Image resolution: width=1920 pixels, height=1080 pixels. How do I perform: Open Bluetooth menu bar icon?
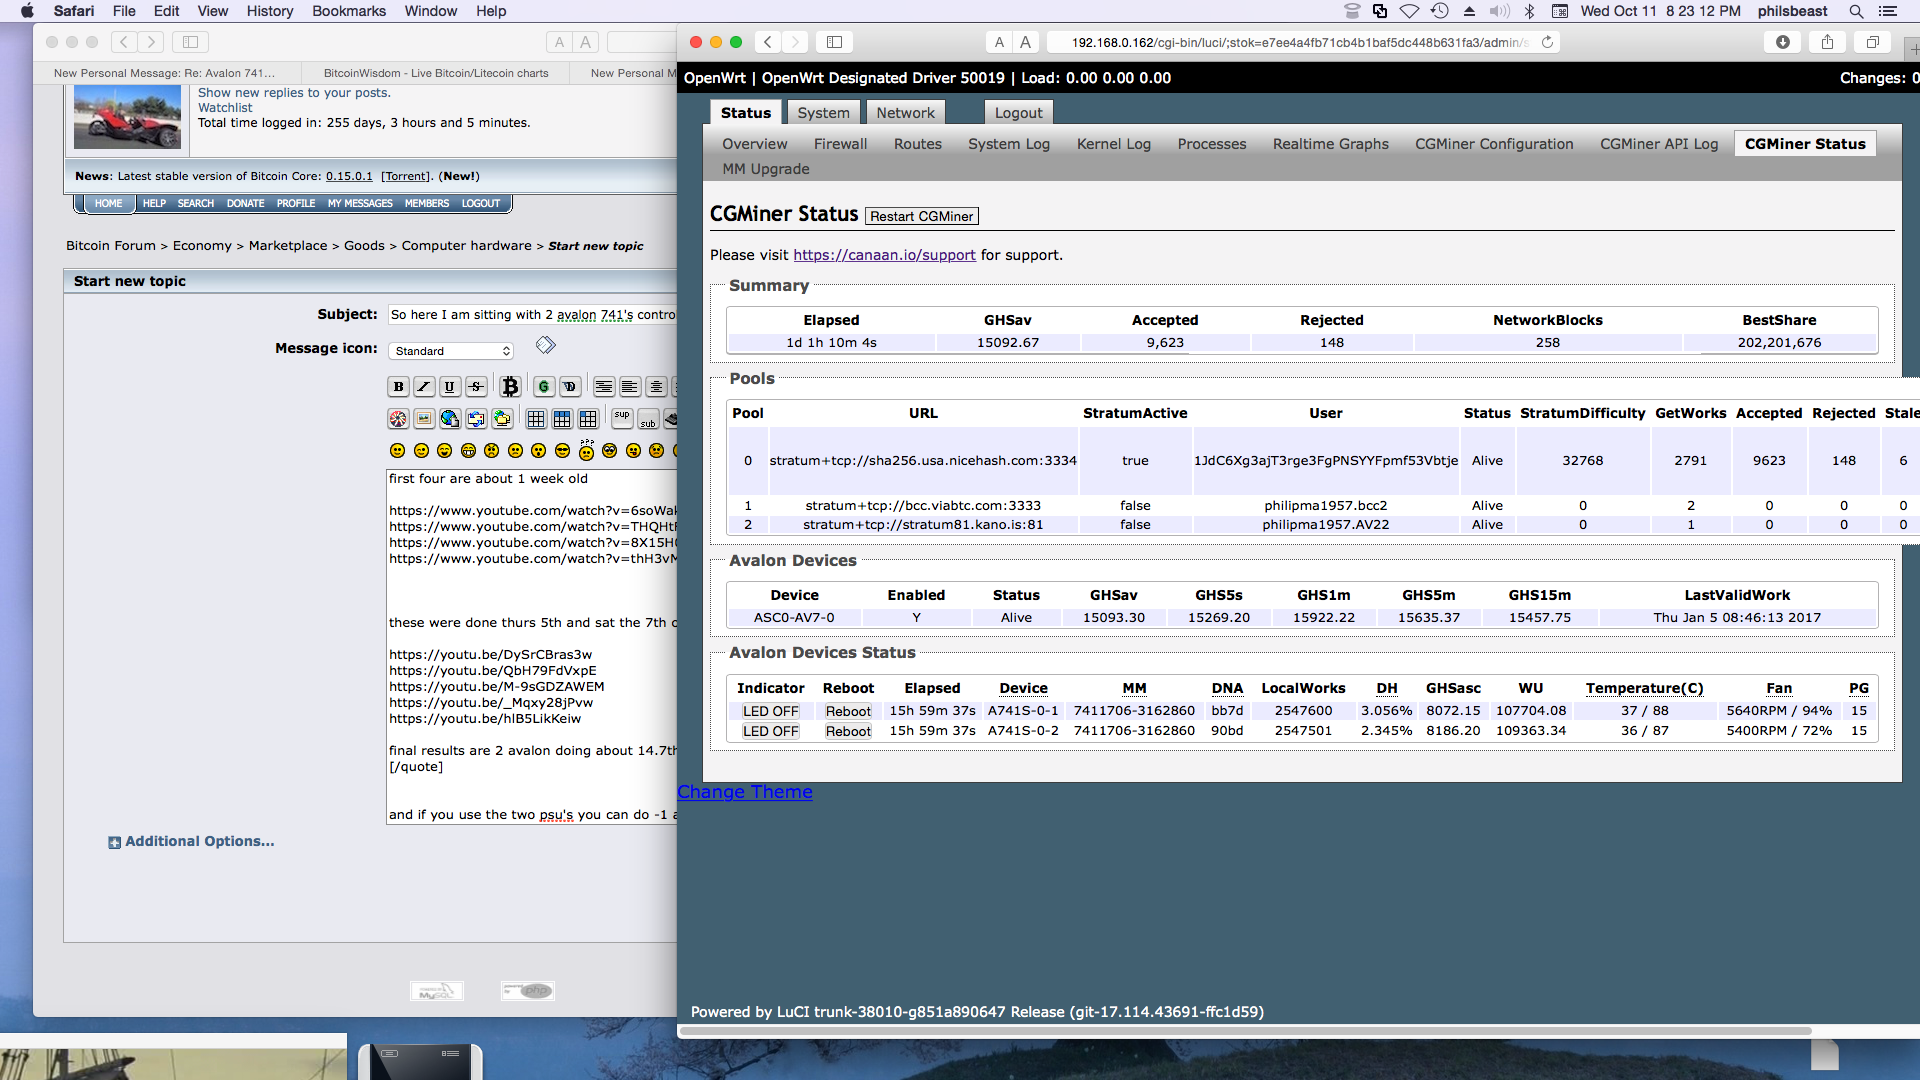coord(1529,11)
